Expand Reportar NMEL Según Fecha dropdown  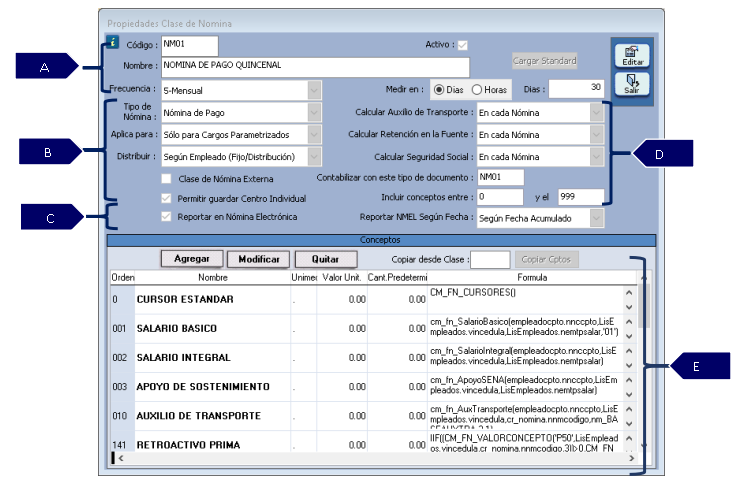pos(596,218)
